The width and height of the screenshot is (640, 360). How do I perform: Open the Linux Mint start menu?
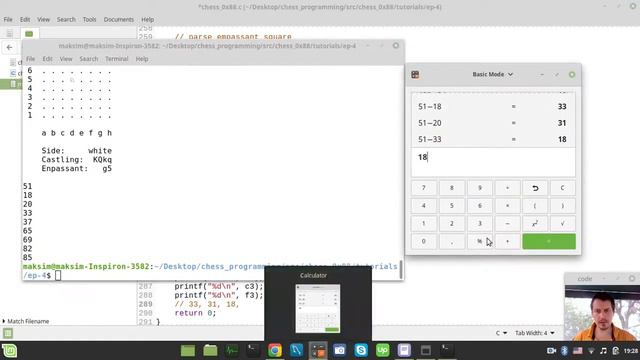(x=9, y=351)
